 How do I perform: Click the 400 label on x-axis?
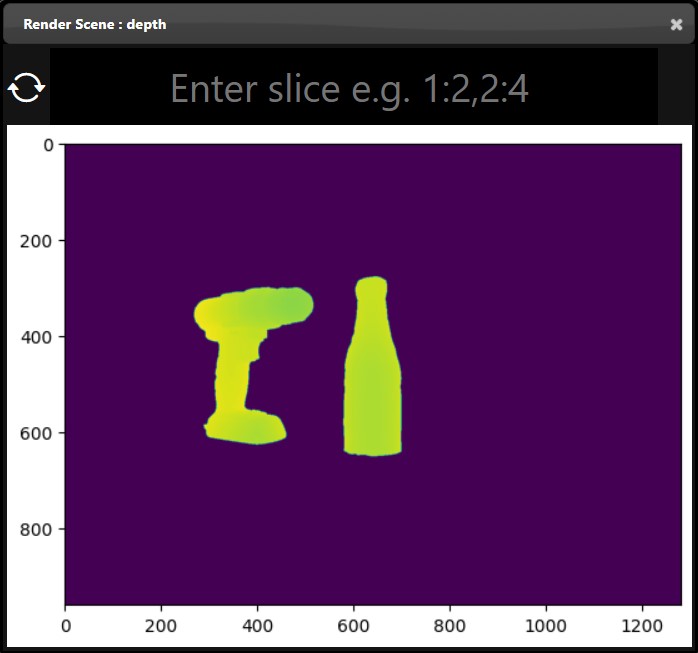pos(258,625)
